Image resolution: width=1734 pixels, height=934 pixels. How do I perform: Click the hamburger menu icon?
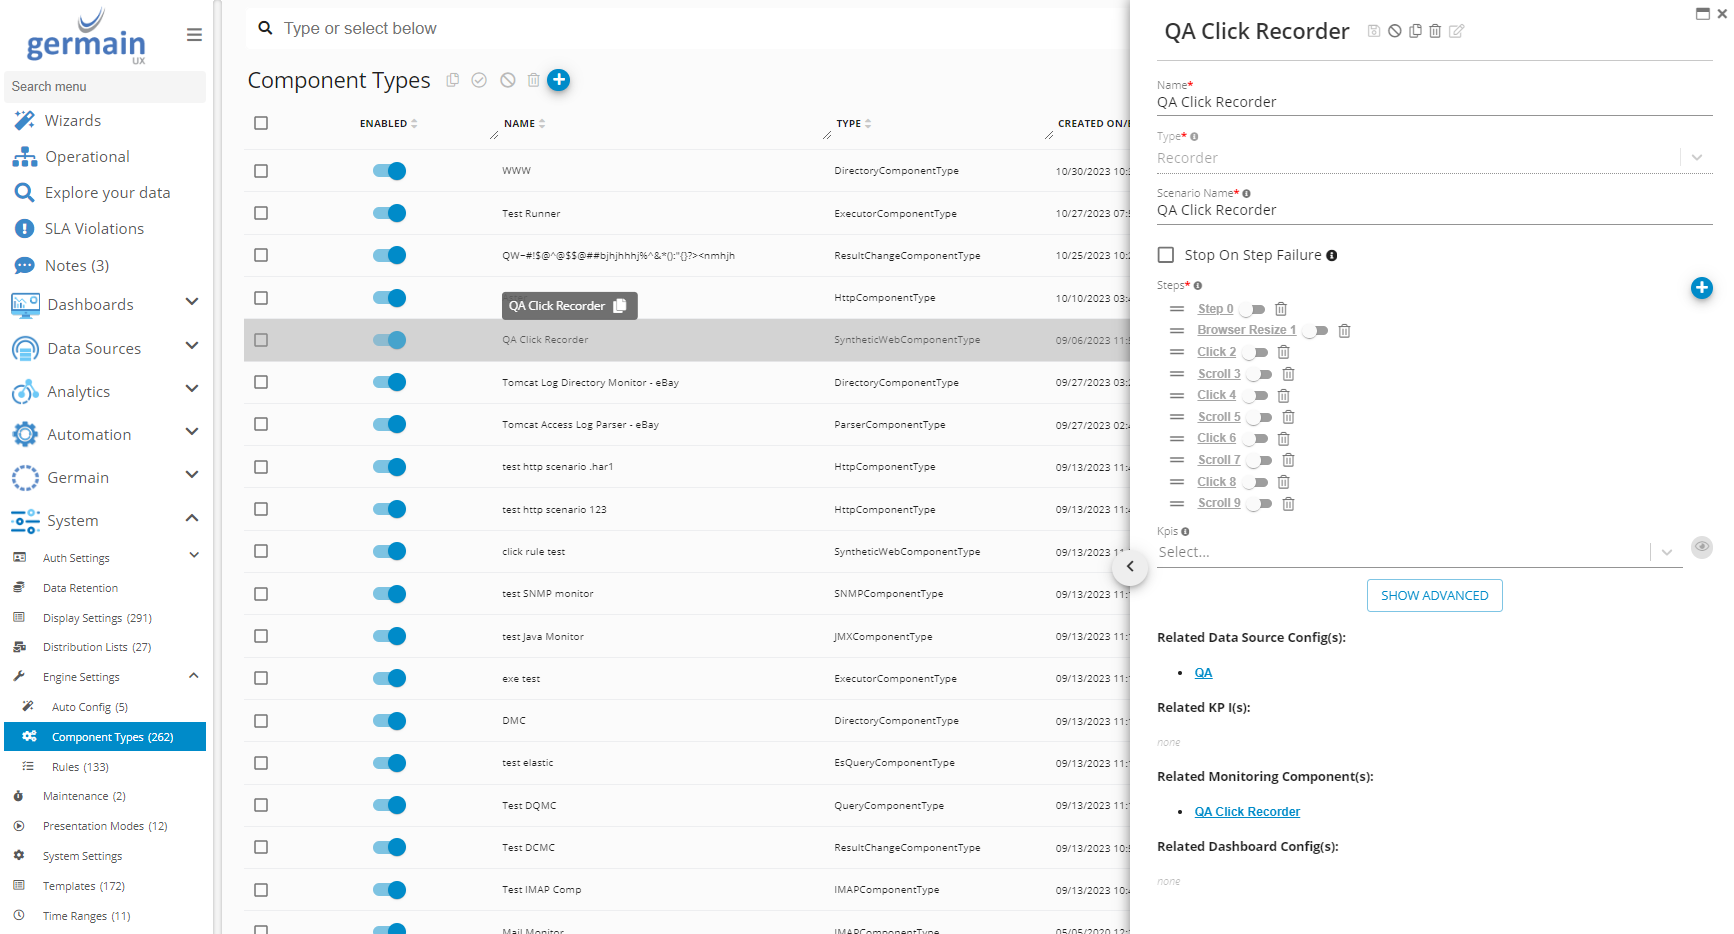click(194, 35)
